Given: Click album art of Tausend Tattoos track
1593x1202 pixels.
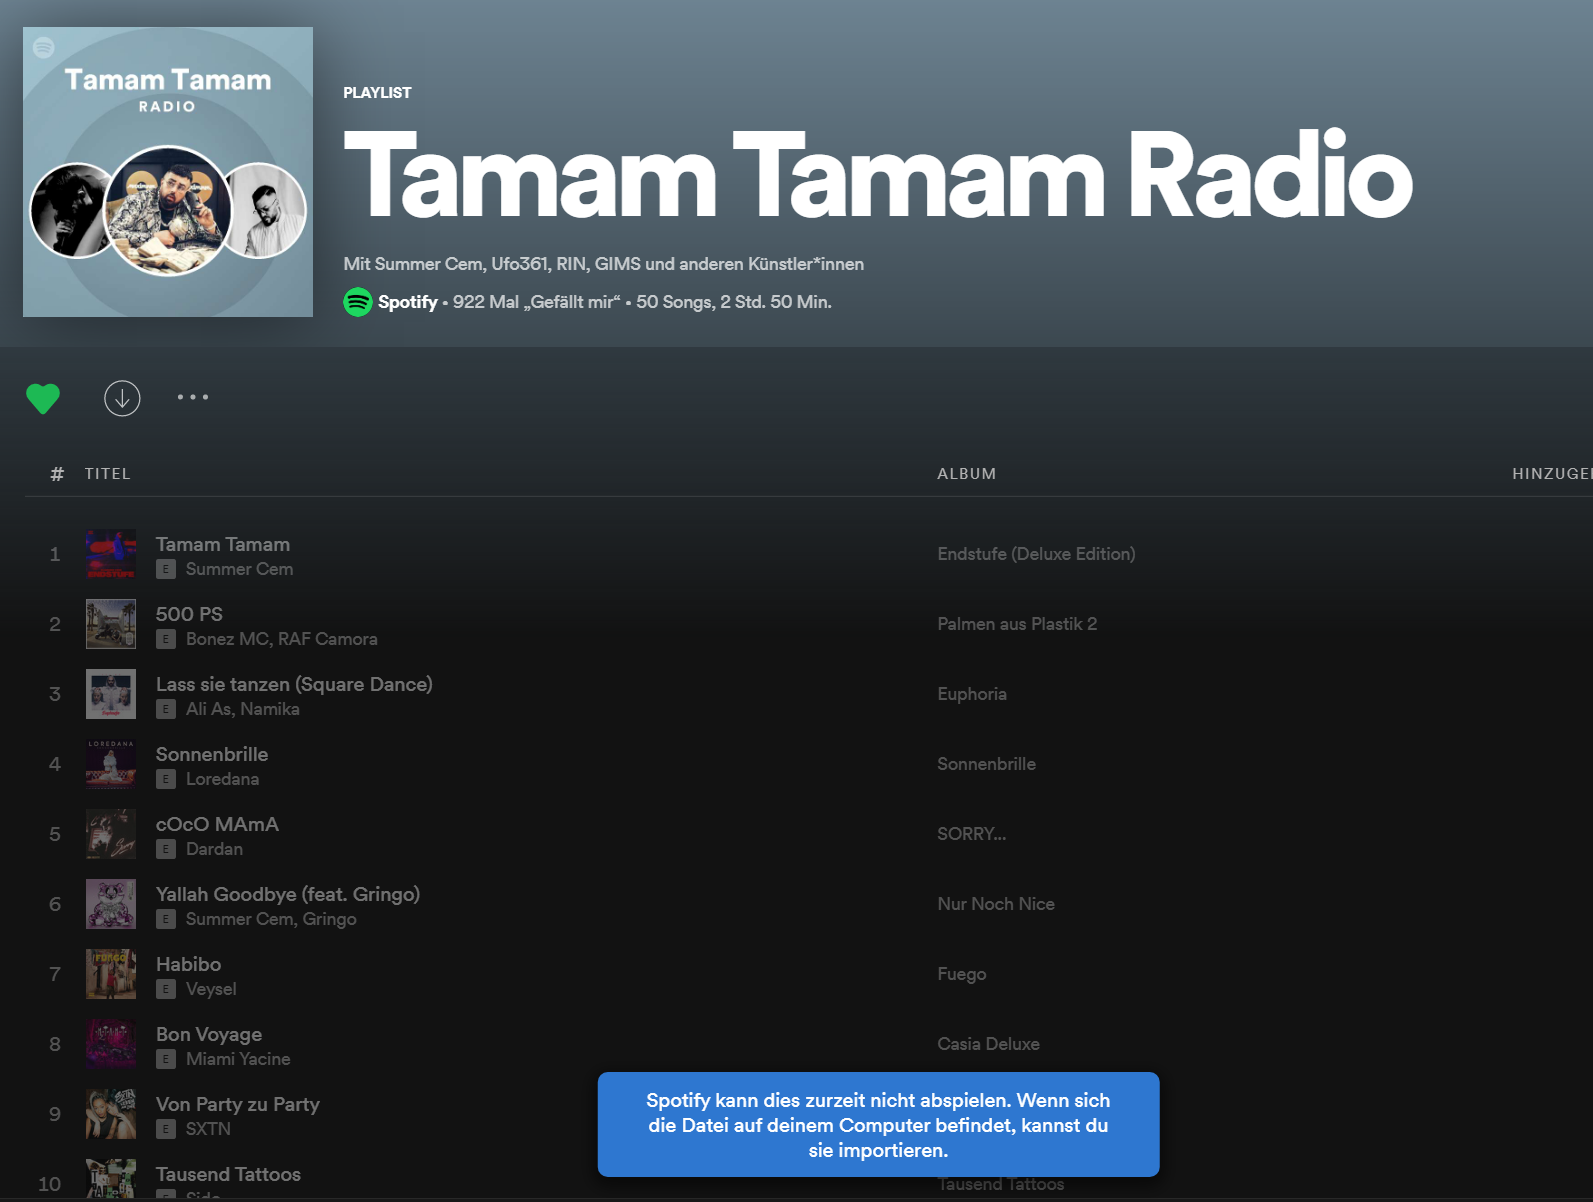Looking at the screenshot, I should pos(111,1180).
